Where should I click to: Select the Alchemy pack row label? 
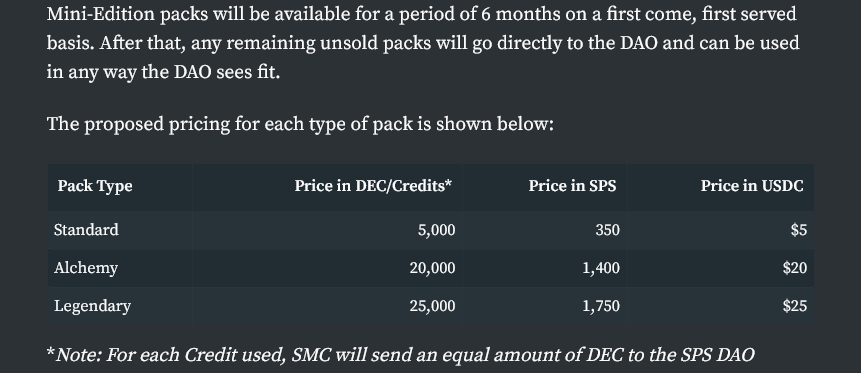[86, 268]
